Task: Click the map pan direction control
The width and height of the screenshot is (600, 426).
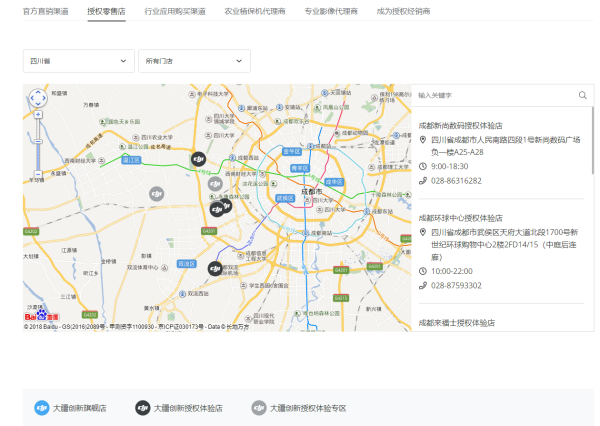Action: tap(37, 98)
